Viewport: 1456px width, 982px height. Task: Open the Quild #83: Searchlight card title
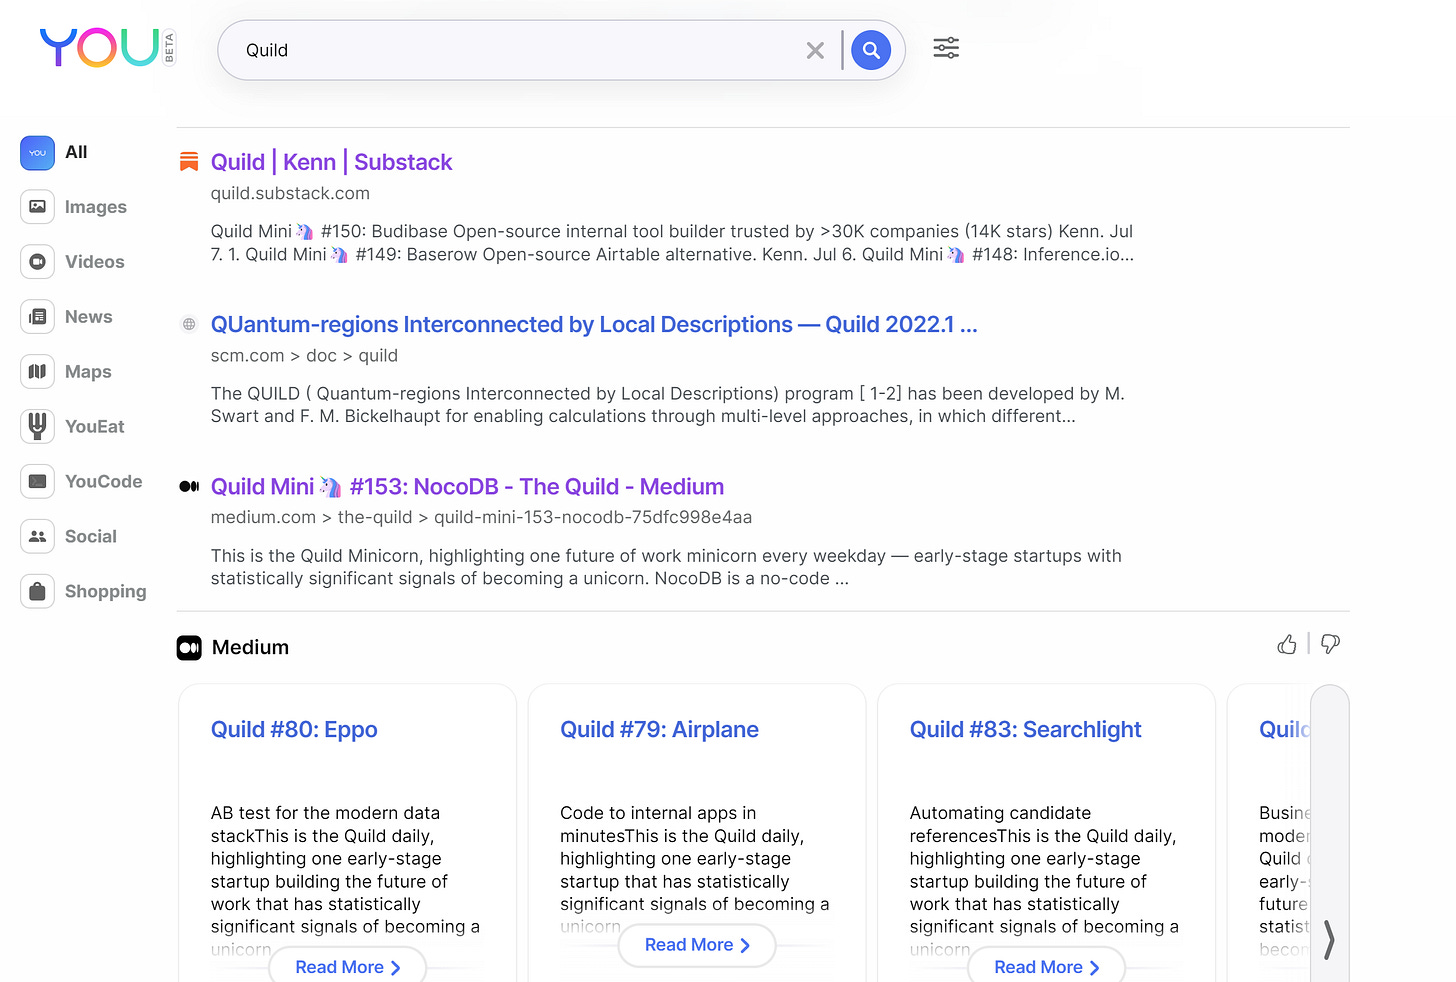pyautogui.click(x=1025, y=730)
